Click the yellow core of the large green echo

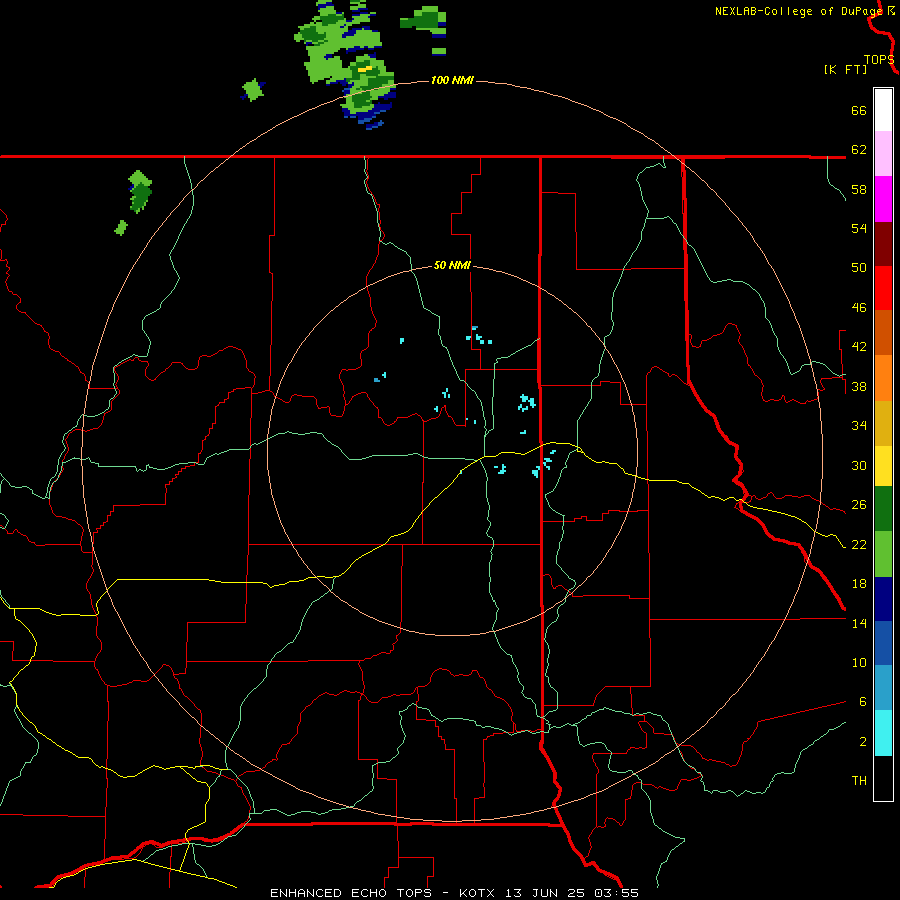[x=365, y=69]
